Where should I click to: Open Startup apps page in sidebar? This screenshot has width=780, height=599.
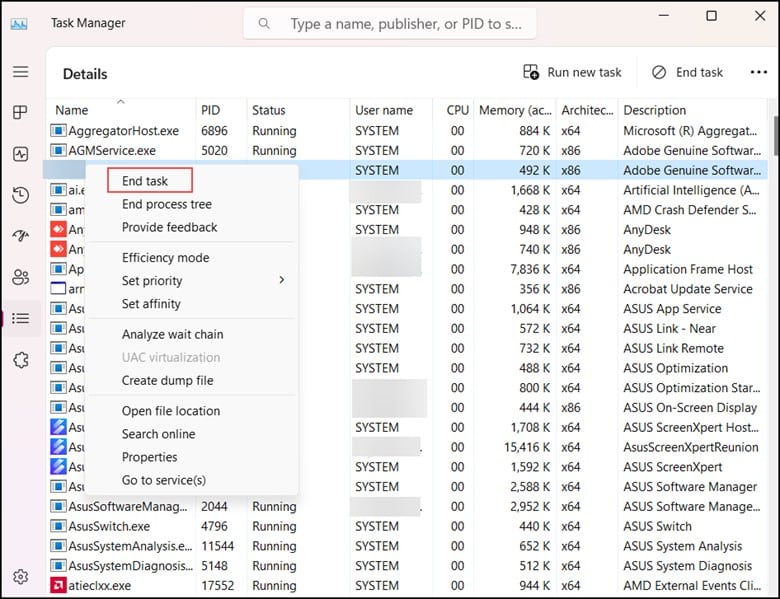pos(20,236)
